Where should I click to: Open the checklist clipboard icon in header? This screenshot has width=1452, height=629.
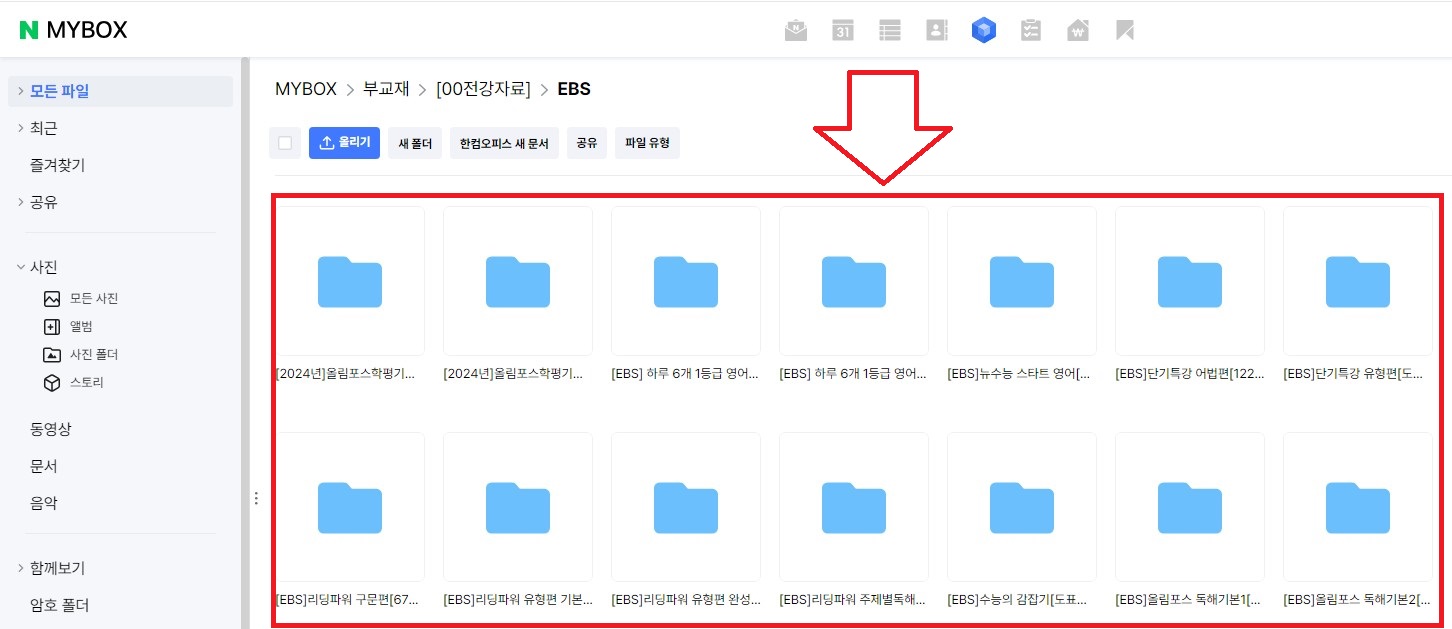tap(1031, 31)
